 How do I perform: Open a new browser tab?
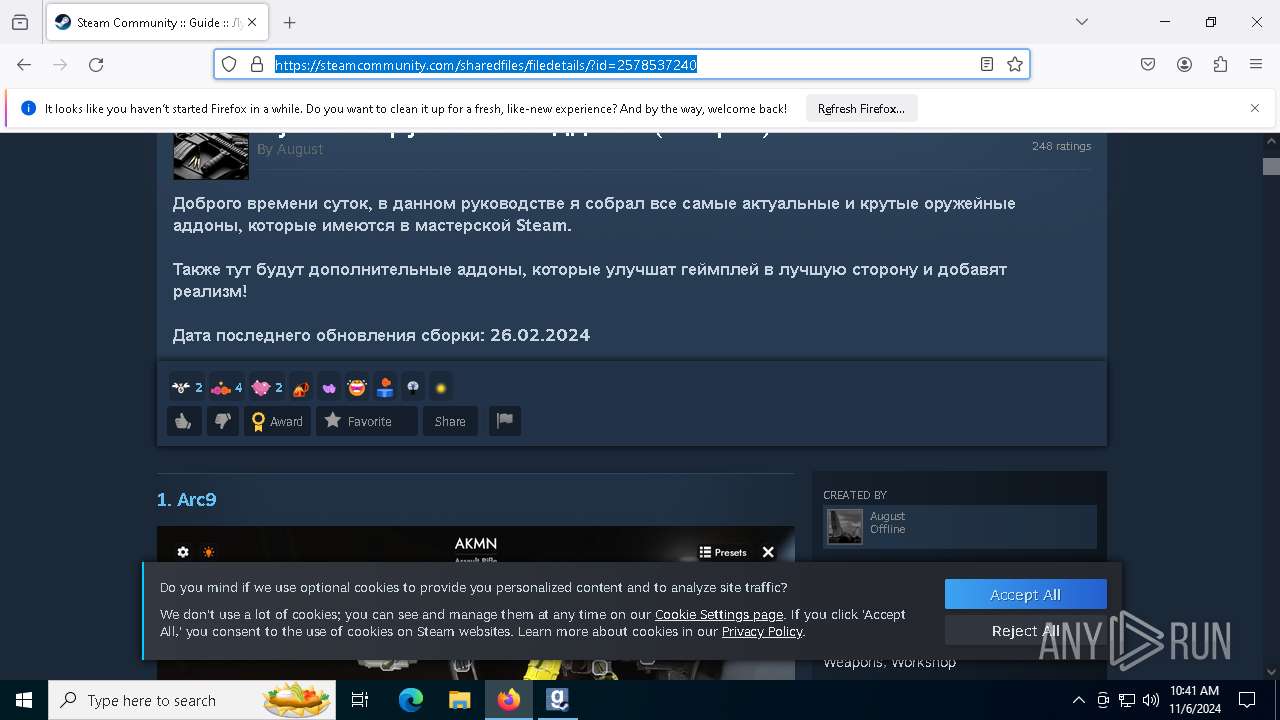(x=290, y=22)
